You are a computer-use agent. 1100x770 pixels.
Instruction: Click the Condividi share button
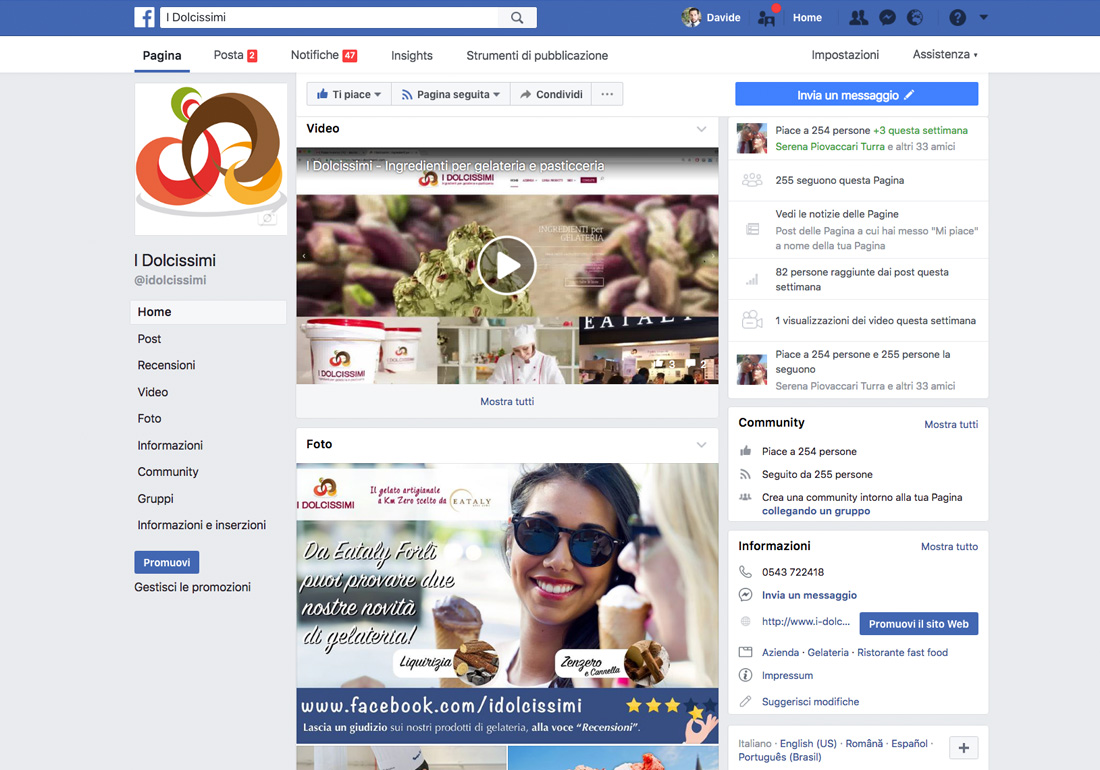click(x=551, y=94)
